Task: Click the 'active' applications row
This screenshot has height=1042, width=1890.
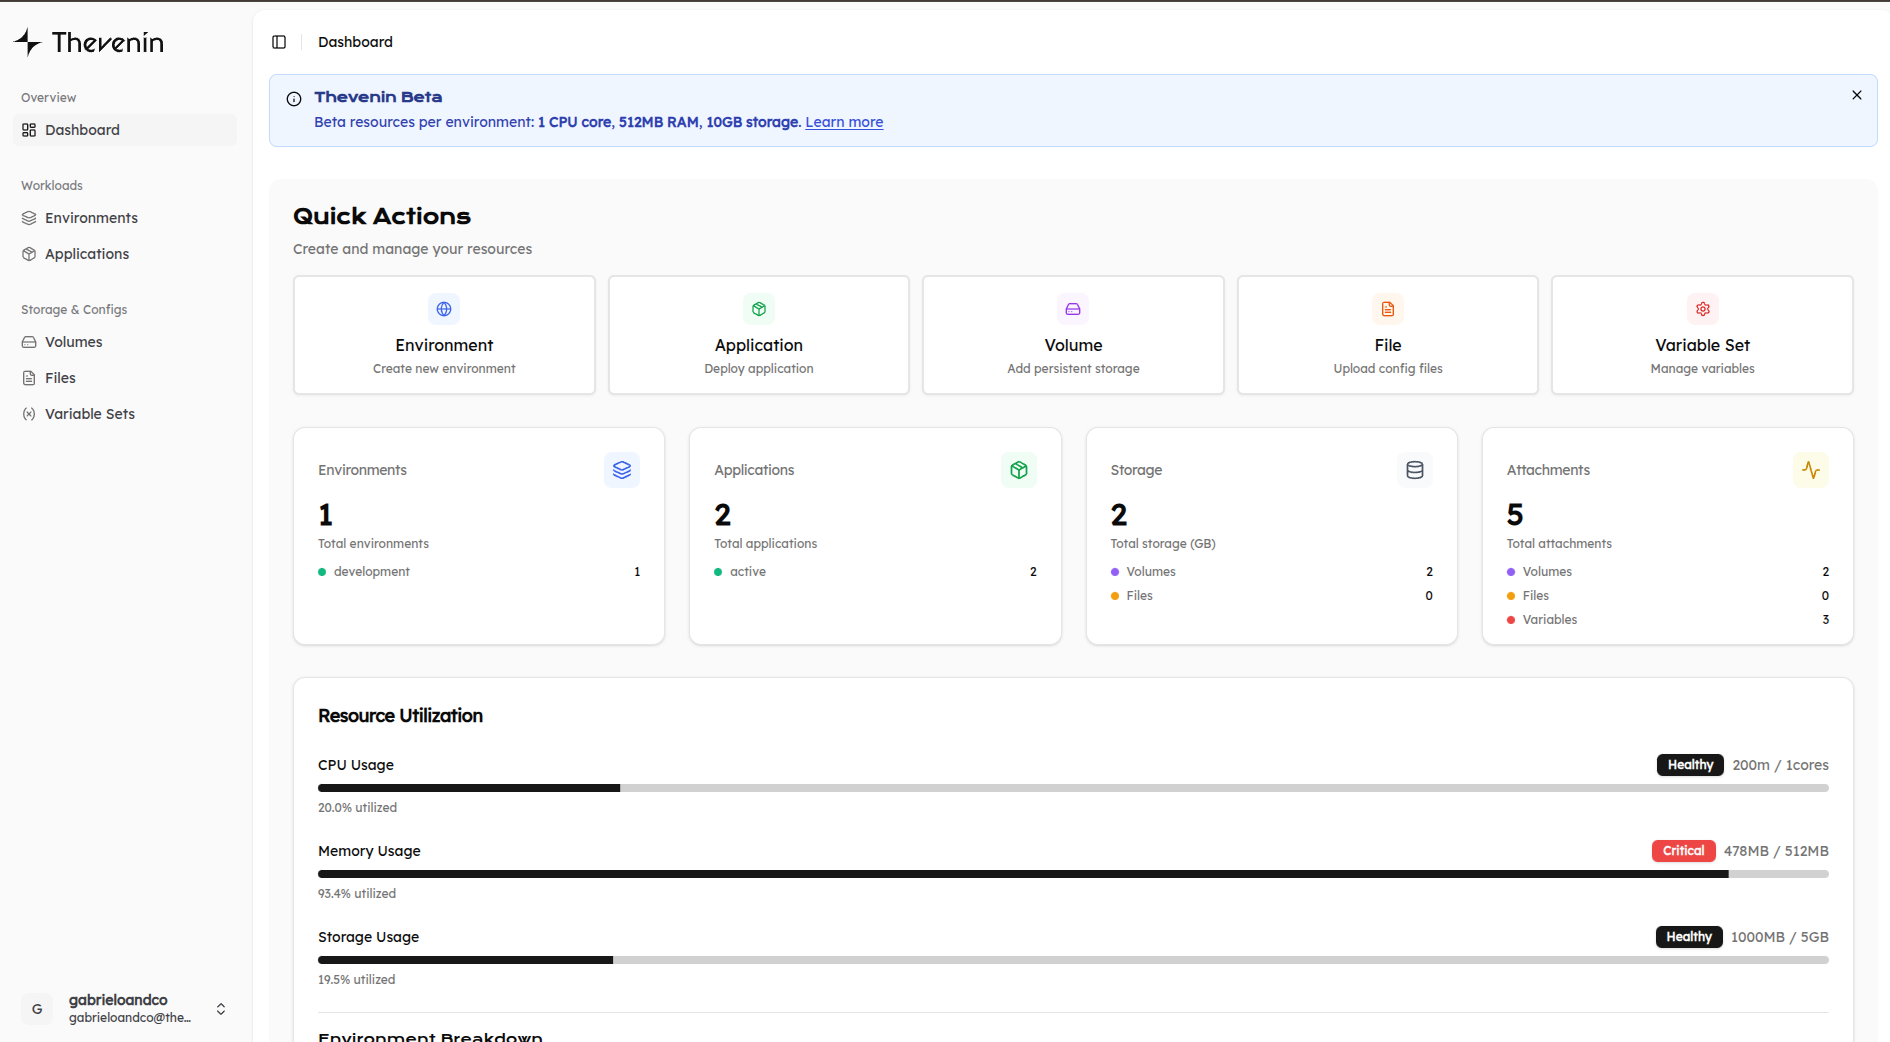Action: [x=875, y=572]
